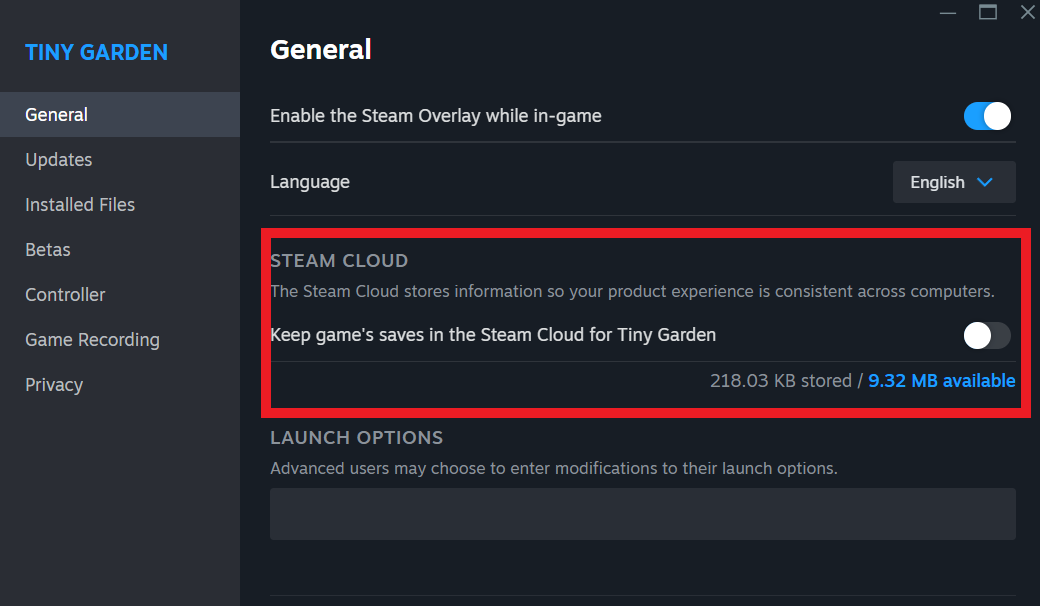Go to Installed Files section
Image resolution: width=1040 pixels, height=606 pixels.
80,205
